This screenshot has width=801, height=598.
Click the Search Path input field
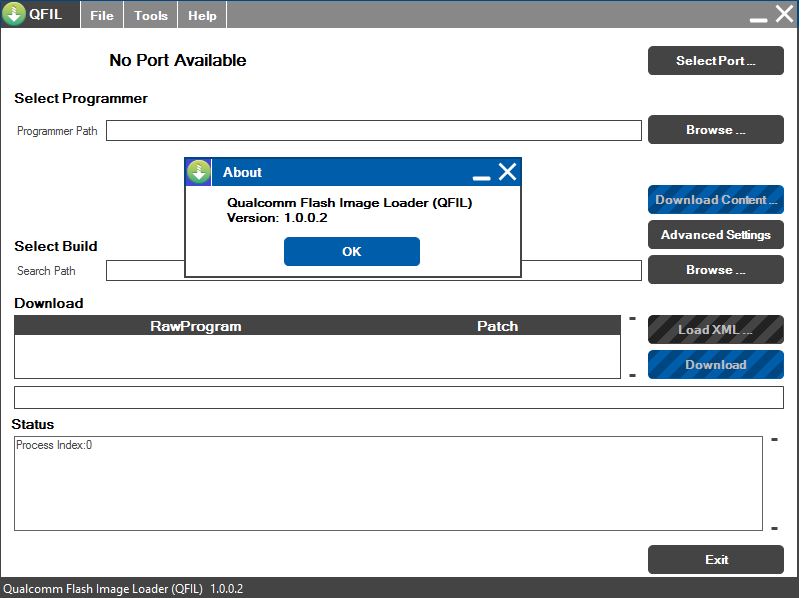[374, 271]
